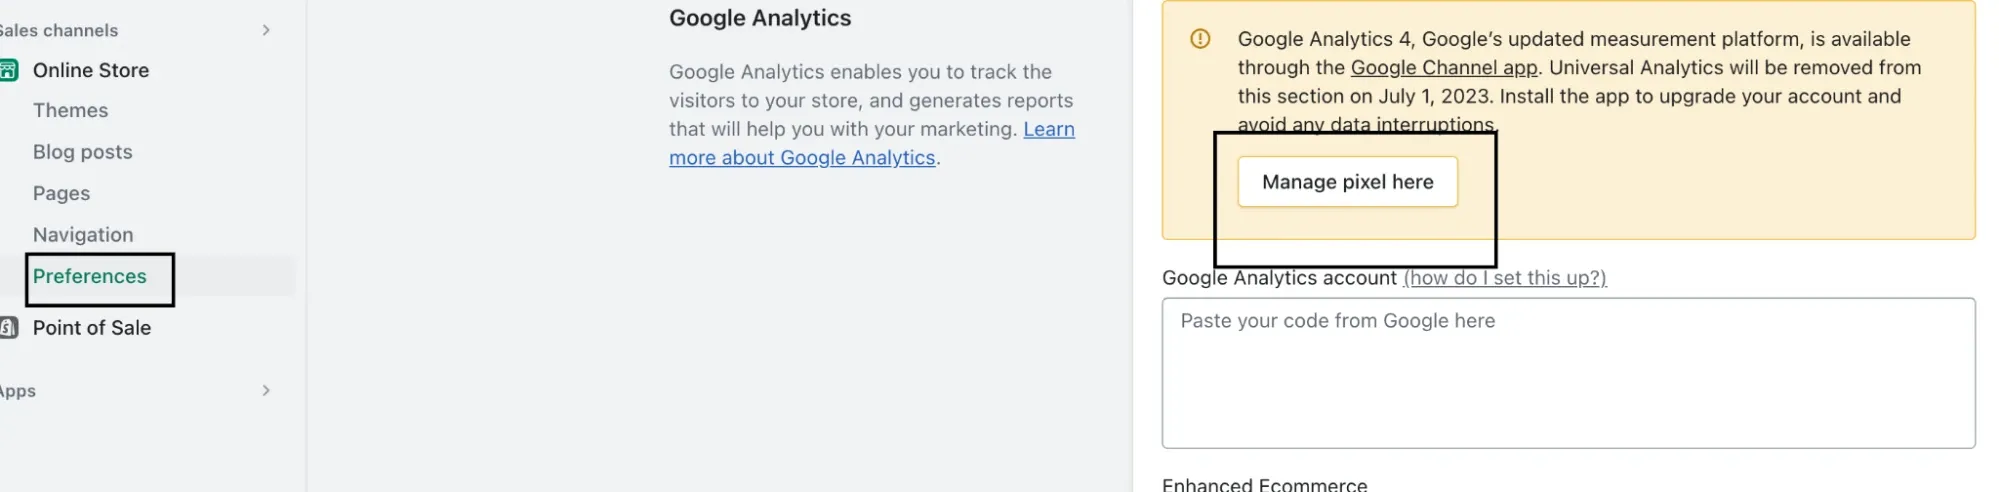Click the Online Store shop icon
Viewport: 1999px width, 492px height.
(9, 70)
